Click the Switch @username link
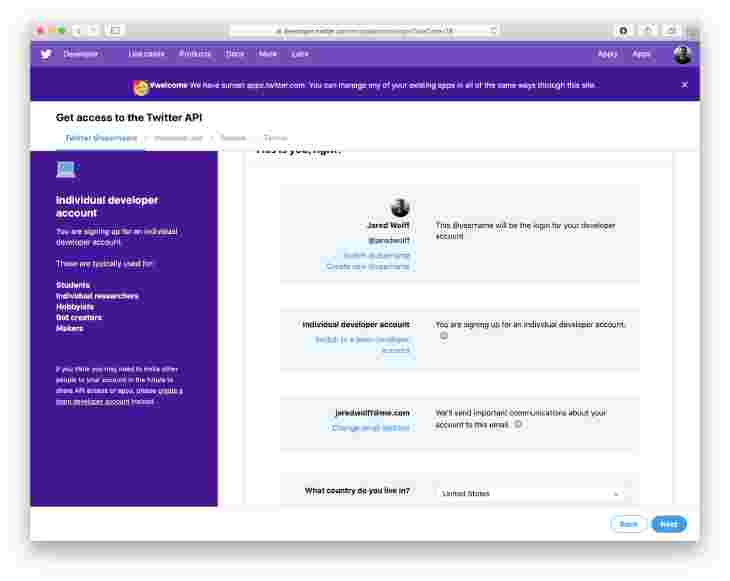Viewport: 730px width, 581px height. (x=377, y=255)
